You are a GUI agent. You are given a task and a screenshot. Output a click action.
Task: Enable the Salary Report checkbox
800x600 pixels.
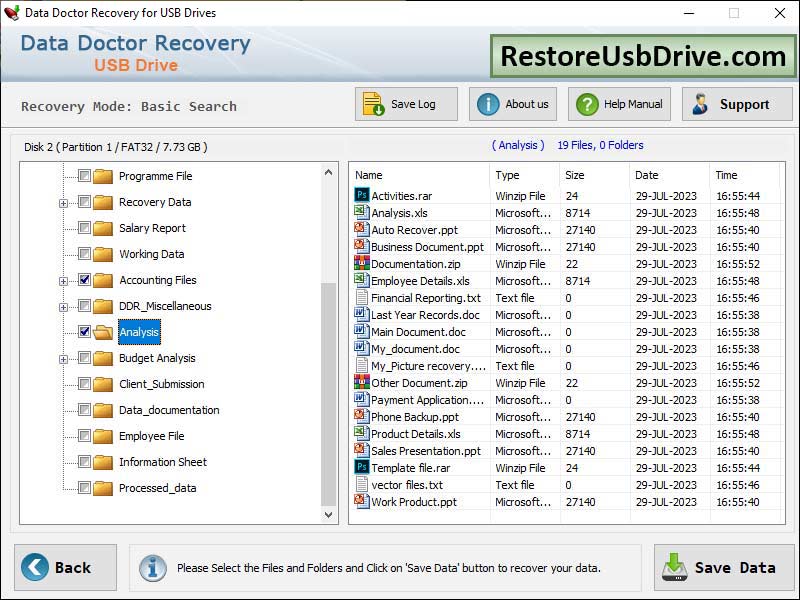pyautogui.click(x=85, y=228)
